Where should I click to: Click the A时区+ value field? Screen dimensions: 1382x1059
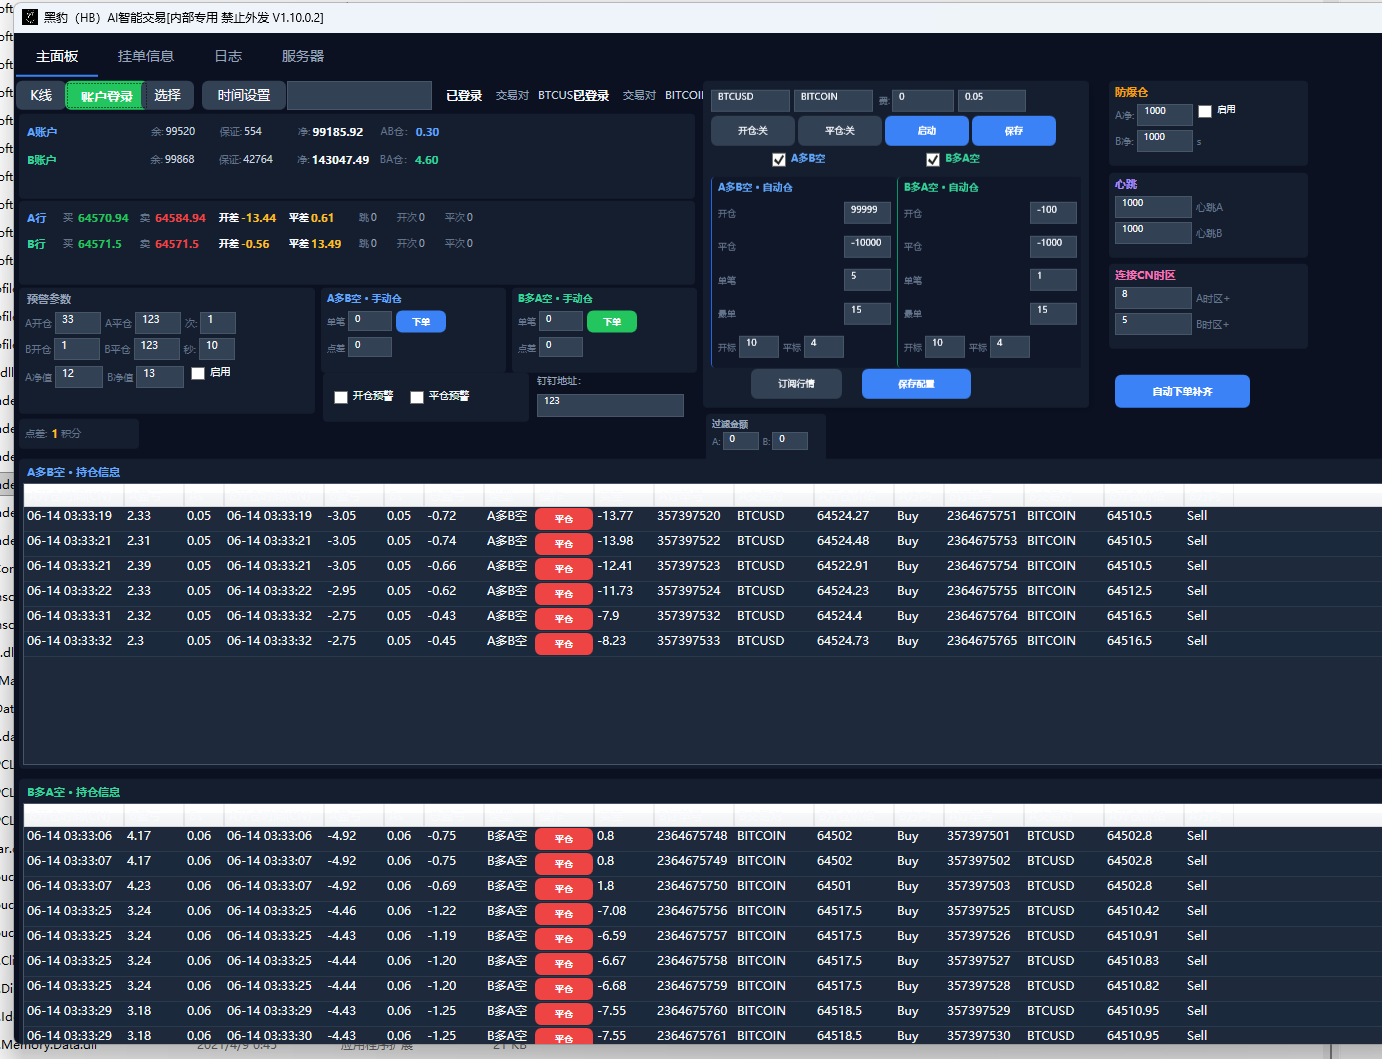coord(1153,298)
